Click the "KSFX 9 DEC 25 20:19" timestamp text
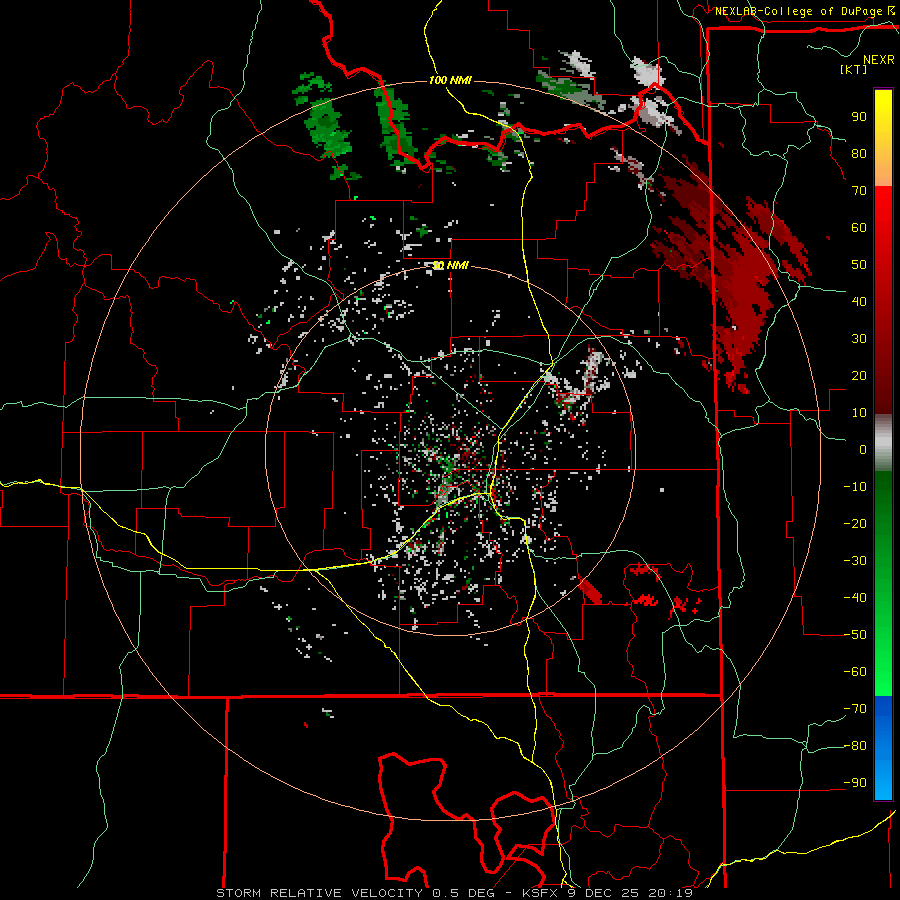Screen dimensions: 900x900 607,893
